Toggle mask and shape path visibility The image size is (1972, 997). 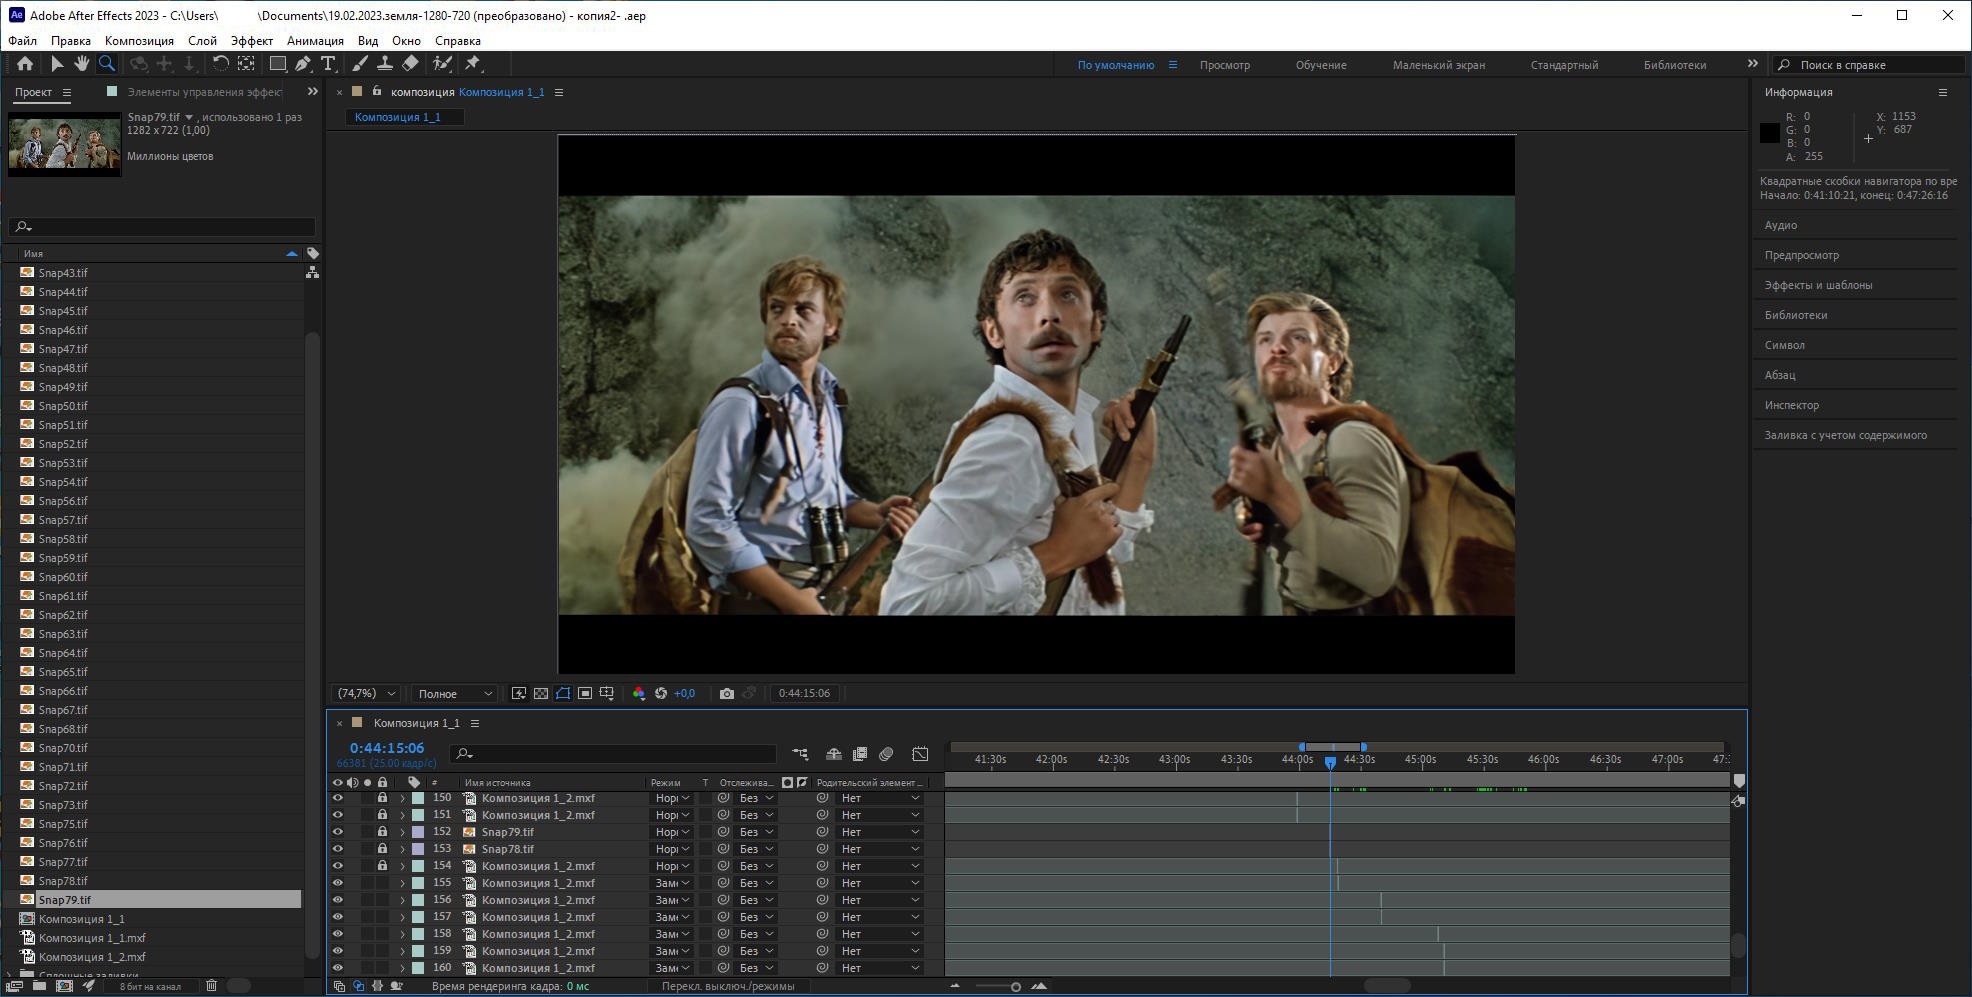click(x=563, y=693)
